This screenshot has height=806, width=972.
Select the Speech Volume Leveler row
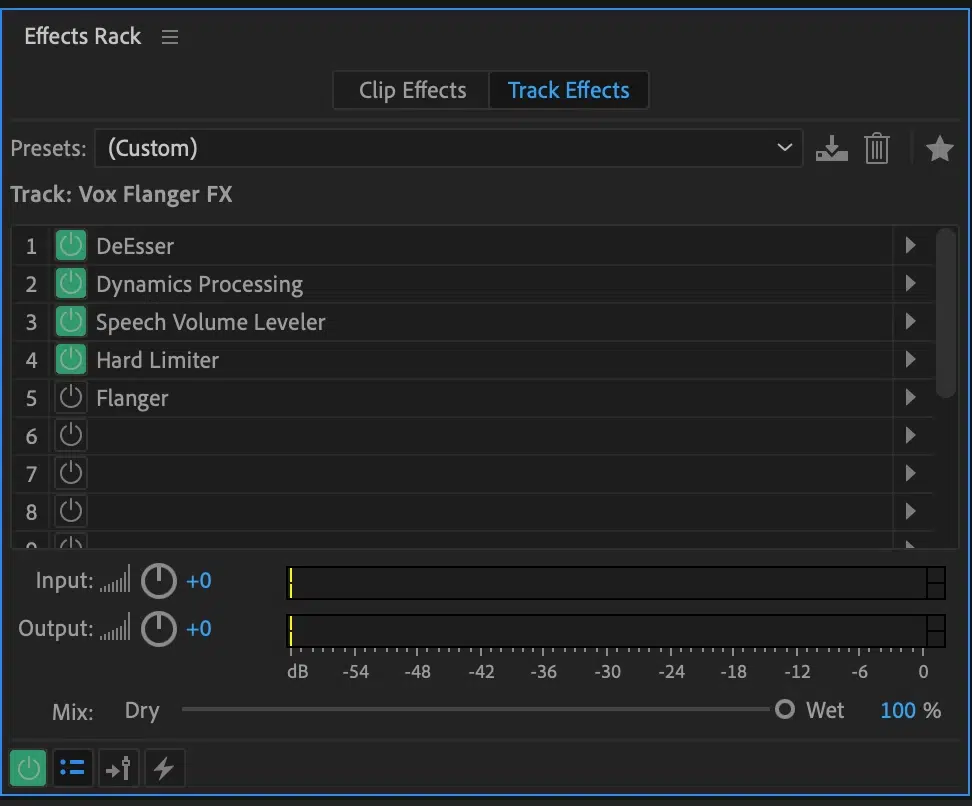(x=472, y=322)
